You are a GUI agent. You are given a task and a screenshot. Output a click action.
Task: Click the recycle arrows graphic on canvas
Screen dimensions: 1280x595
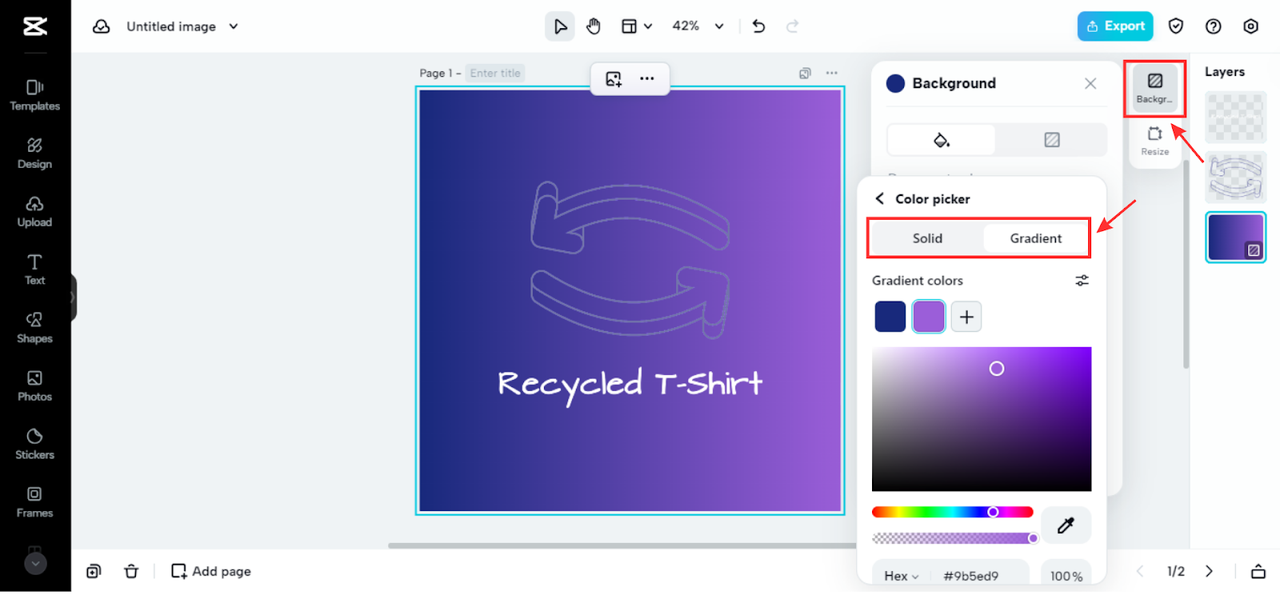[630, 260]
